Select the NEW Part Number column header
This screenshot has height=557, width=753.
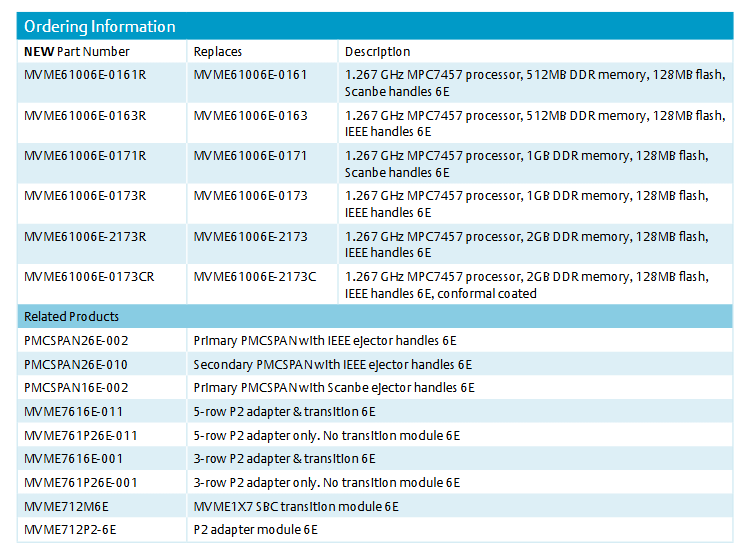tap(77, 51)
